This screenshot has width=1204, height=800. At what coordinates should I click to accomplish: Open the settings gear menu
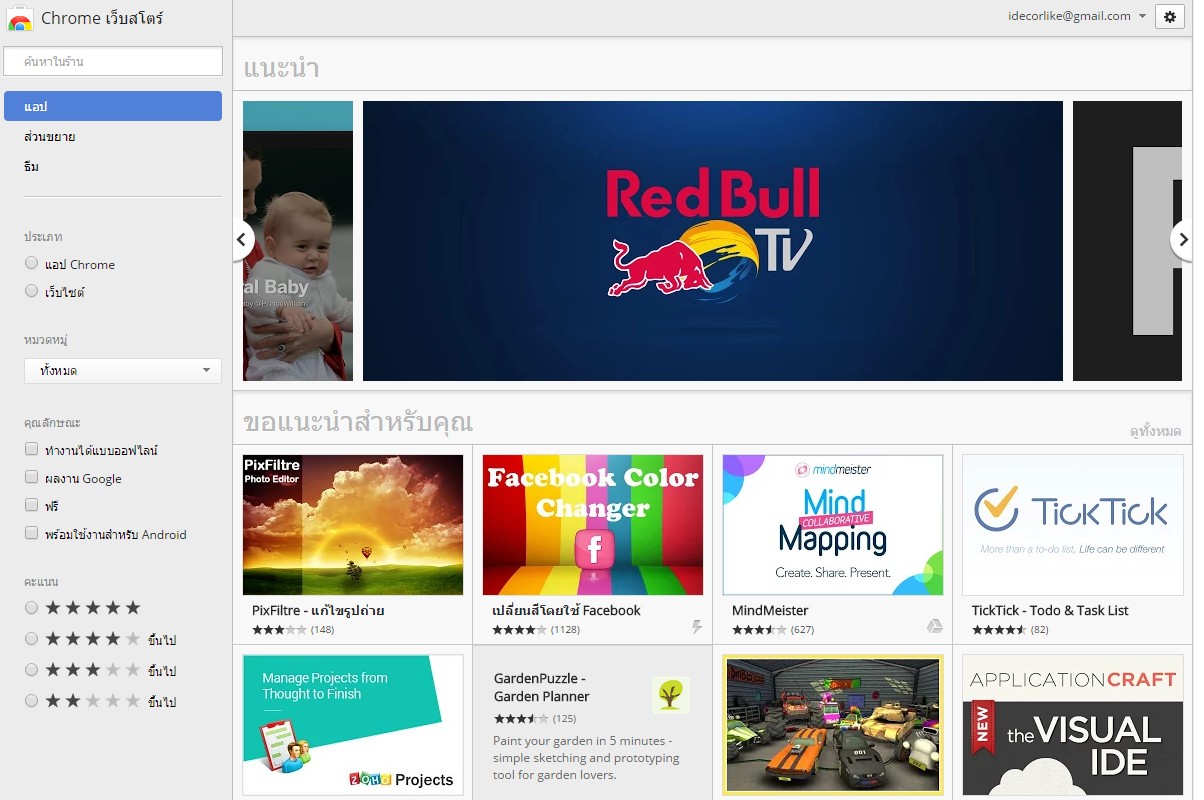coord(1169,16)
